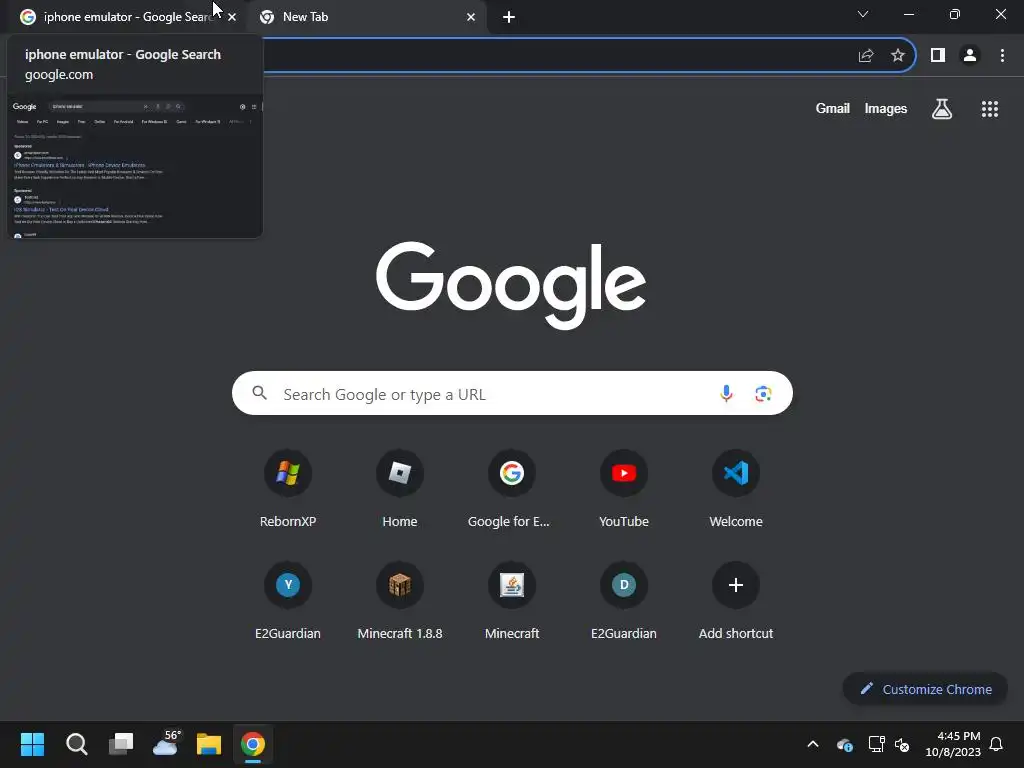Screen dimensions: 1024x768
Task: Open the Minecraft 1.8.8 shortcut
Action: click(x=400, y=600)
